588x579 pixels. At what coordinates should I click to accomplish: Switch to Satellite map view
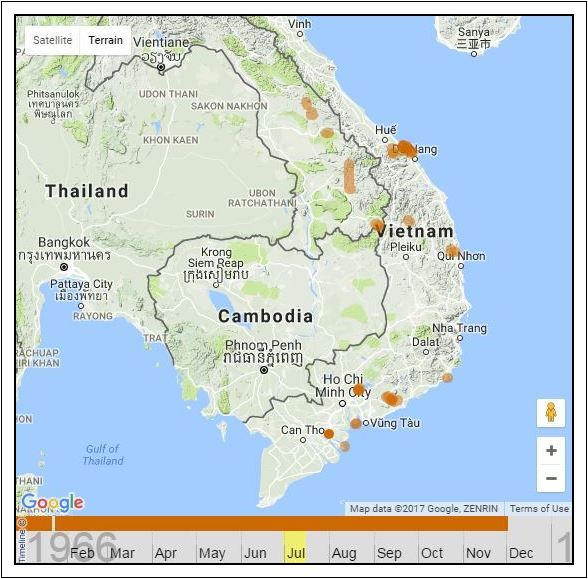[x=52, y=40]
